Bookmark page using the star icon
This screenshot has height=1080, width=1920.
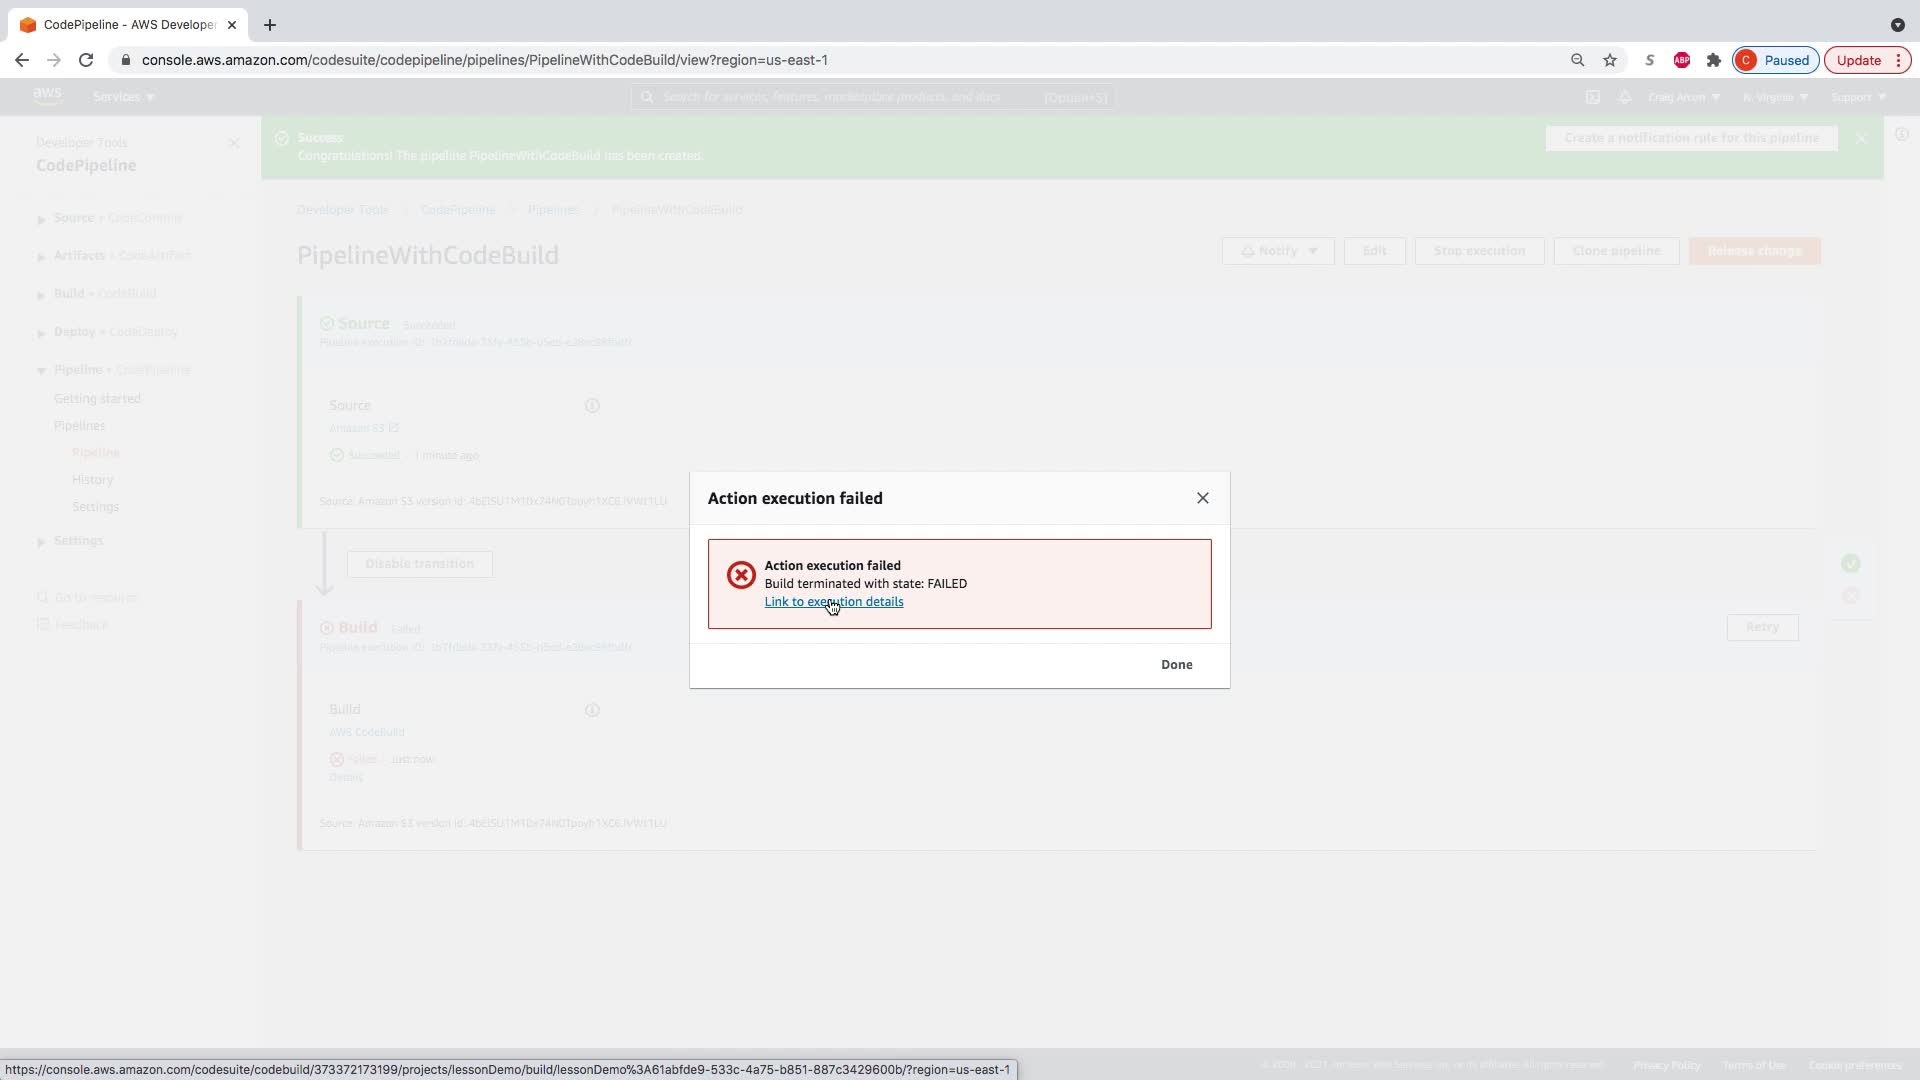1609,60
